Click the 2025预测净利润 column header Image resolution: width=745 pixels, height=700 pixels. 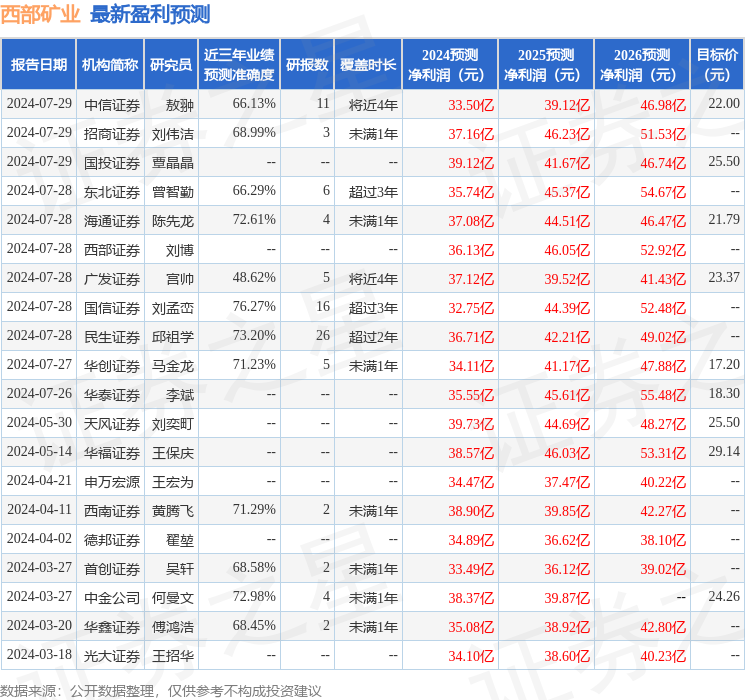pyautogui.click(x=546, y=65)
